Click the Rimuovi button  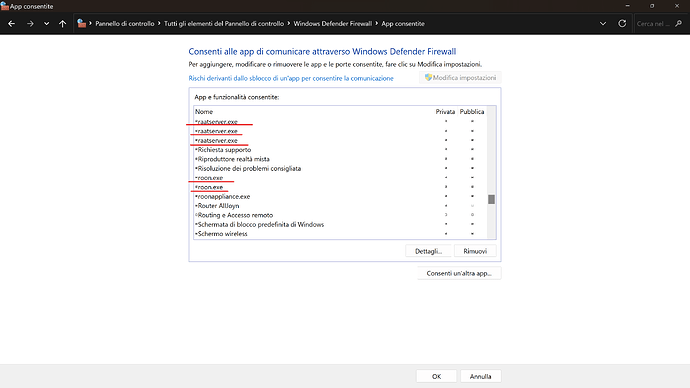pyautogui.click(x=475, y=251)
